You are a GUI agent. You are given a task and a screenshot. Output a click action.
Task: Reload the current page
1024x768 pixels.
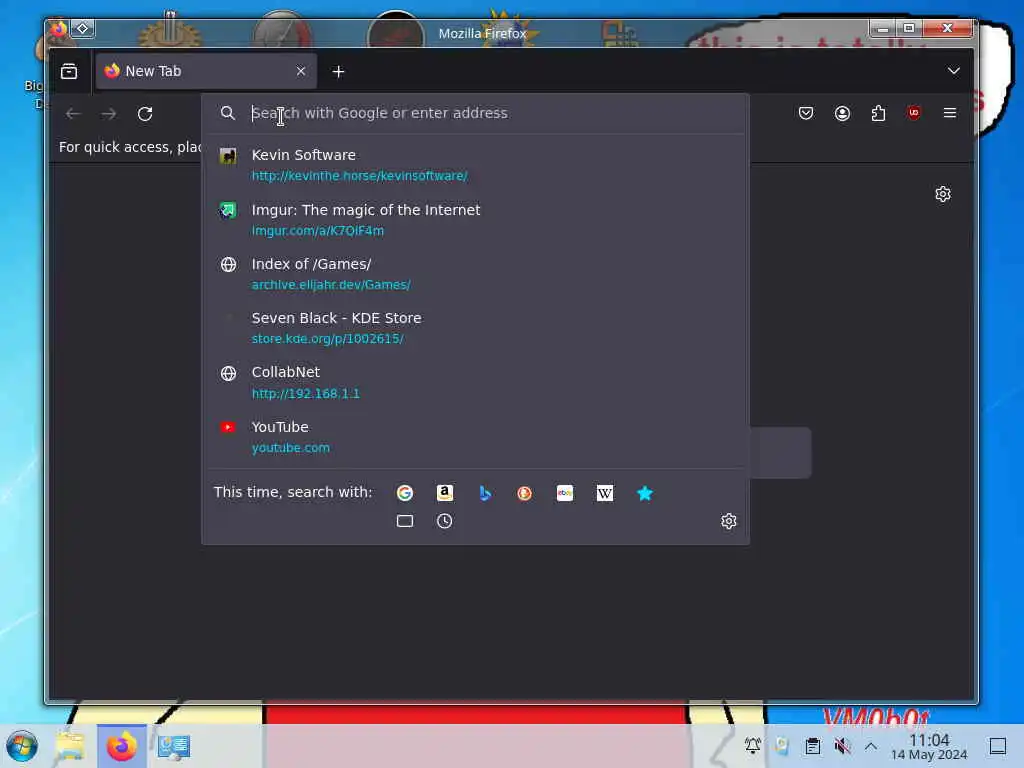145,114
